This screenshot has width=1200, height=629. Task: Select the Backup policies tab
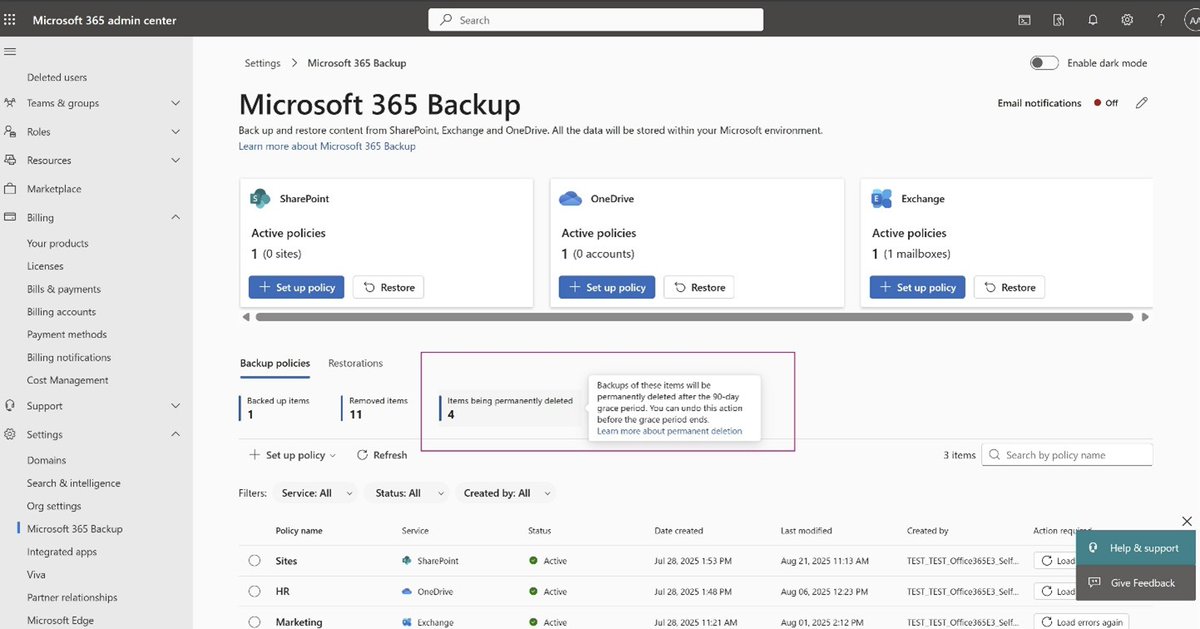(275, 363)
